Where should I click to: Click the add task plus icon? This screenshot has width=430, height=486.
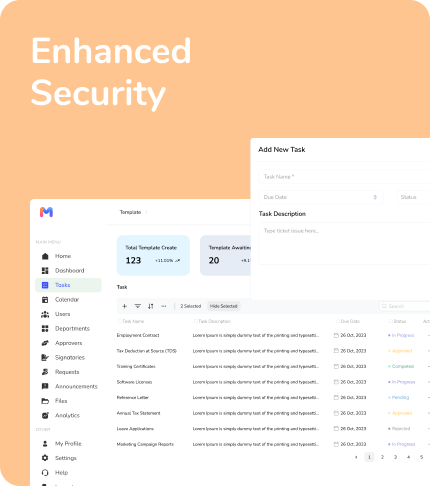click(125, 306)
